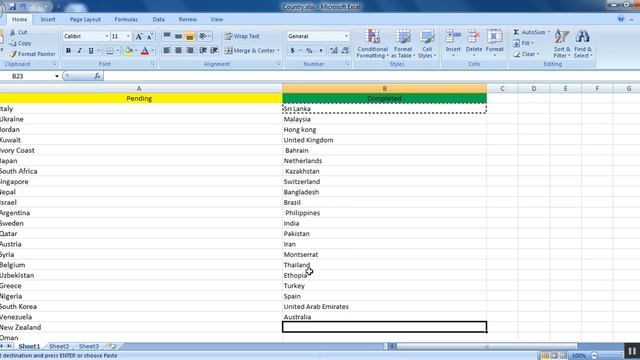Switch to the Page Layout tab
Viewport: 640px width, 360px height.
[85, 19]
